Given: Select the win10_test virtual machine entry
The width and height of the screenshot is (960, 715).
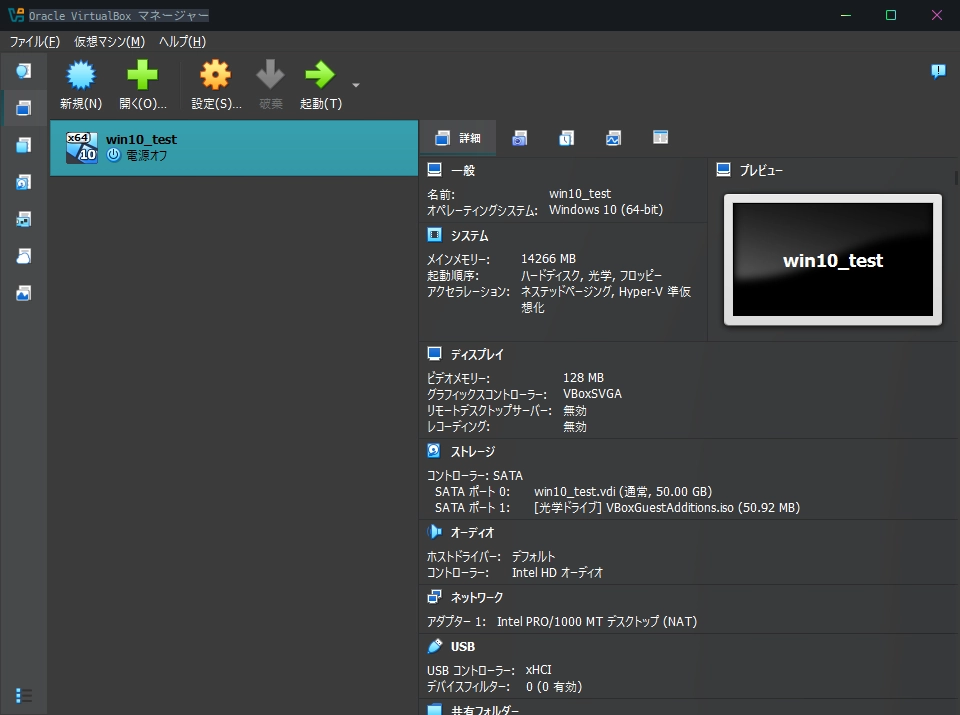Looking at the screenshot, I should click(x=233, y=148).
